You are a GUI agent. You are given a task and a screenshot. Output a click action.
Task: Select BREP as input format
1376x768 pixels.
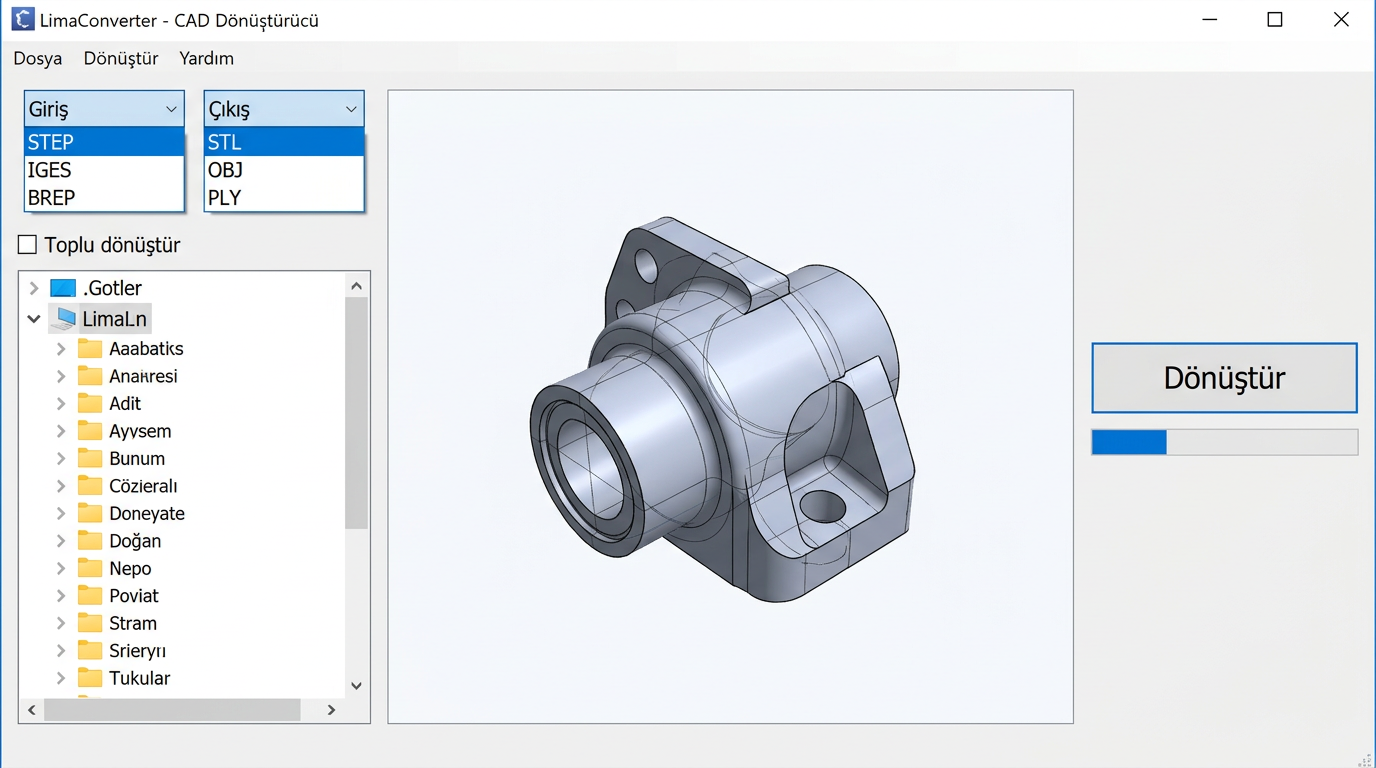tap(104, 197)
